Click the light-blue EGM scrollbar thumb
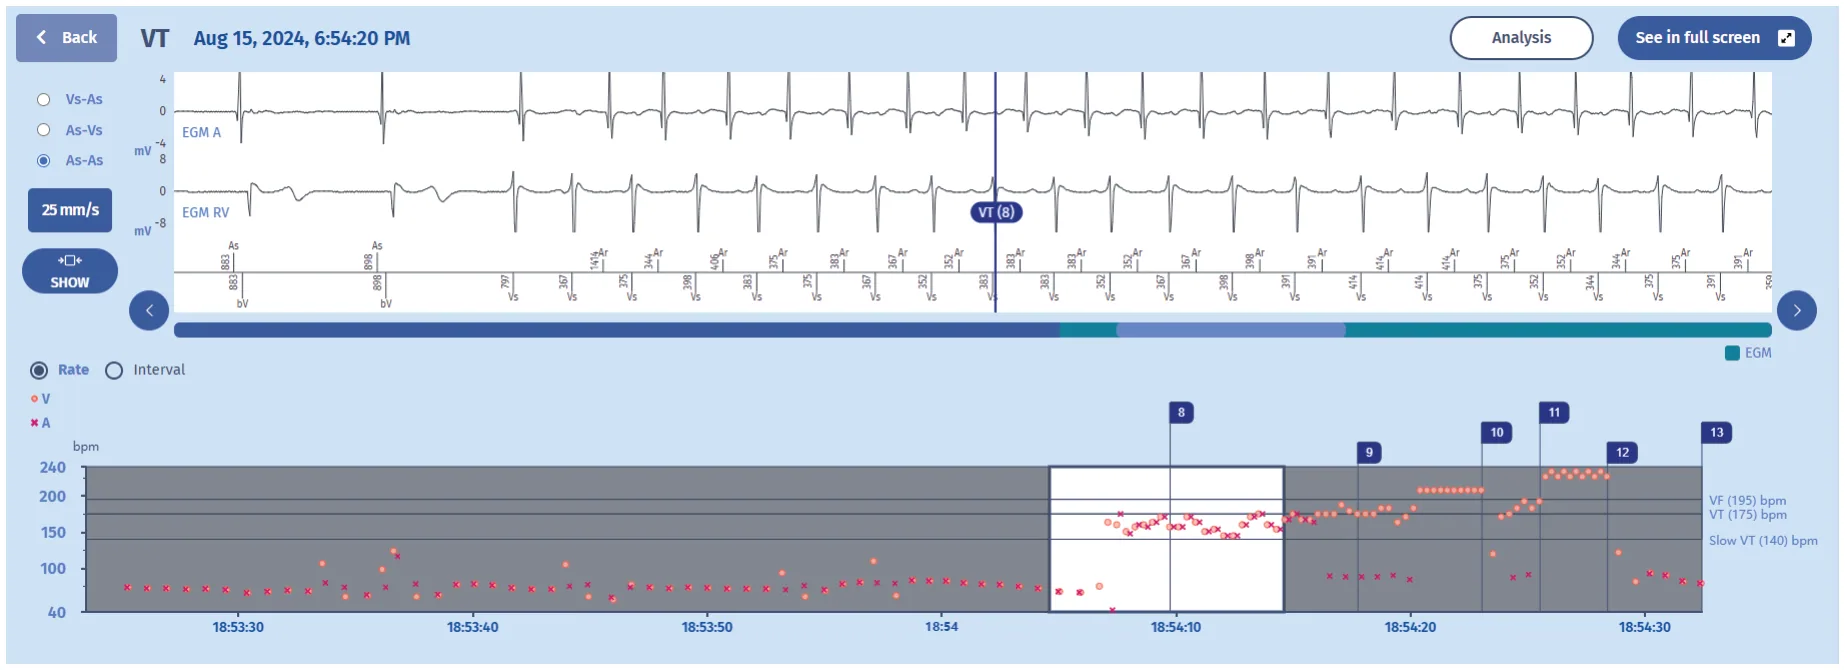 click(x=1230, y=329)
